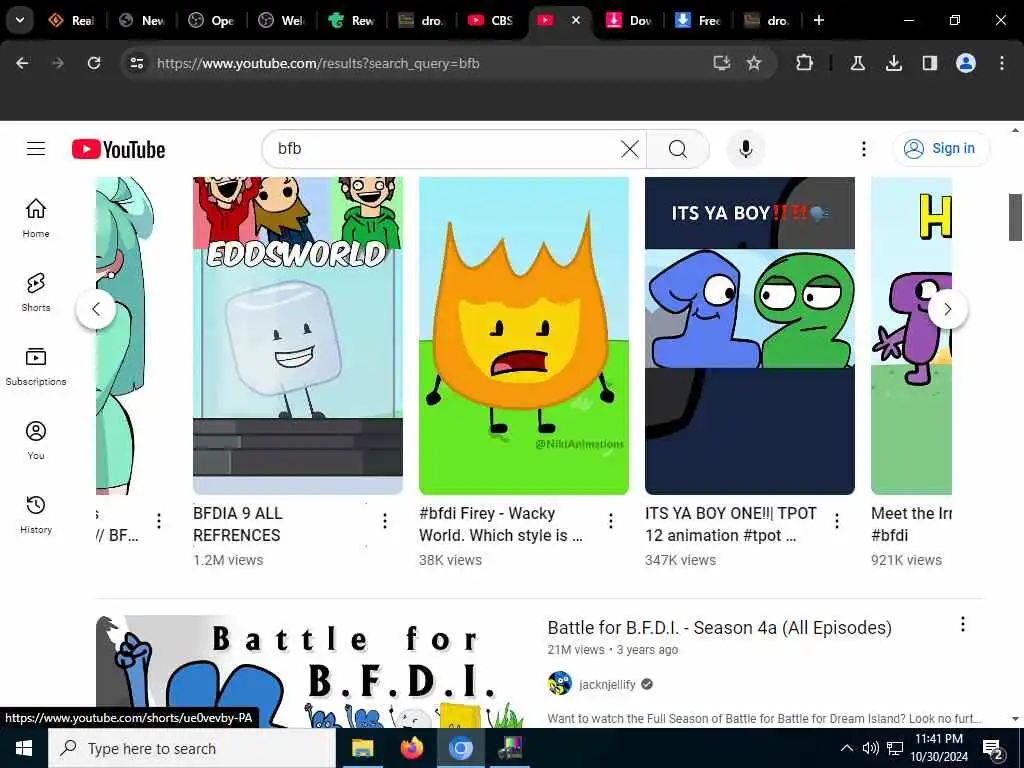This screenshot has height=768, width=1024.
Task: Go back with the browser back arrow
Action: (22, 63)
